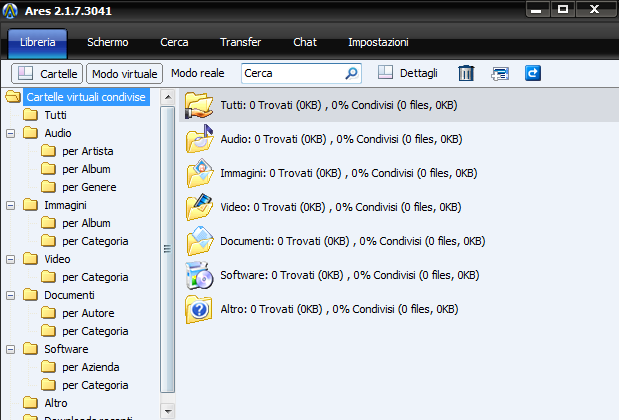This screenshot has height=420, width=619.
Task: Open the Altro question mark folder icon
Action: pyautogui.click(x=200, y=309)
